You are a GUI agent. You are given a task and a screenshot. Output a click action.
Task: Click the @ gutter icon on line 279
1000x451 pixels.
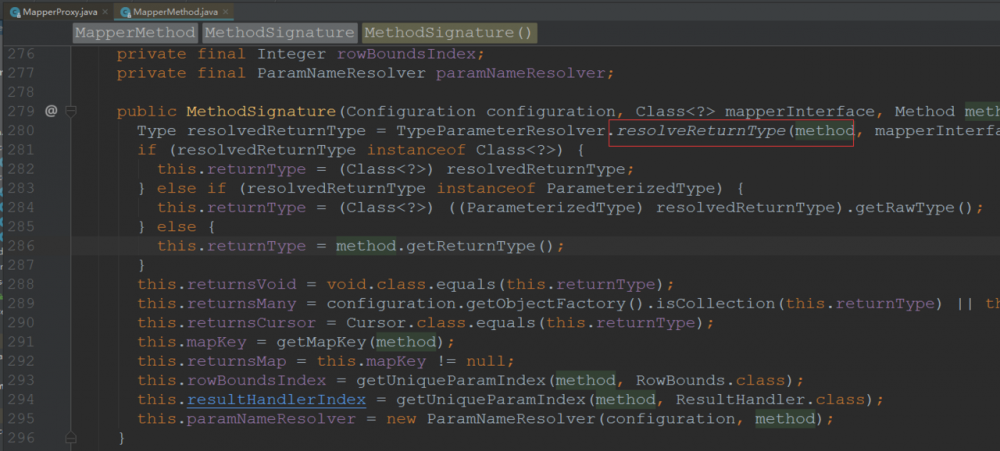51,112
